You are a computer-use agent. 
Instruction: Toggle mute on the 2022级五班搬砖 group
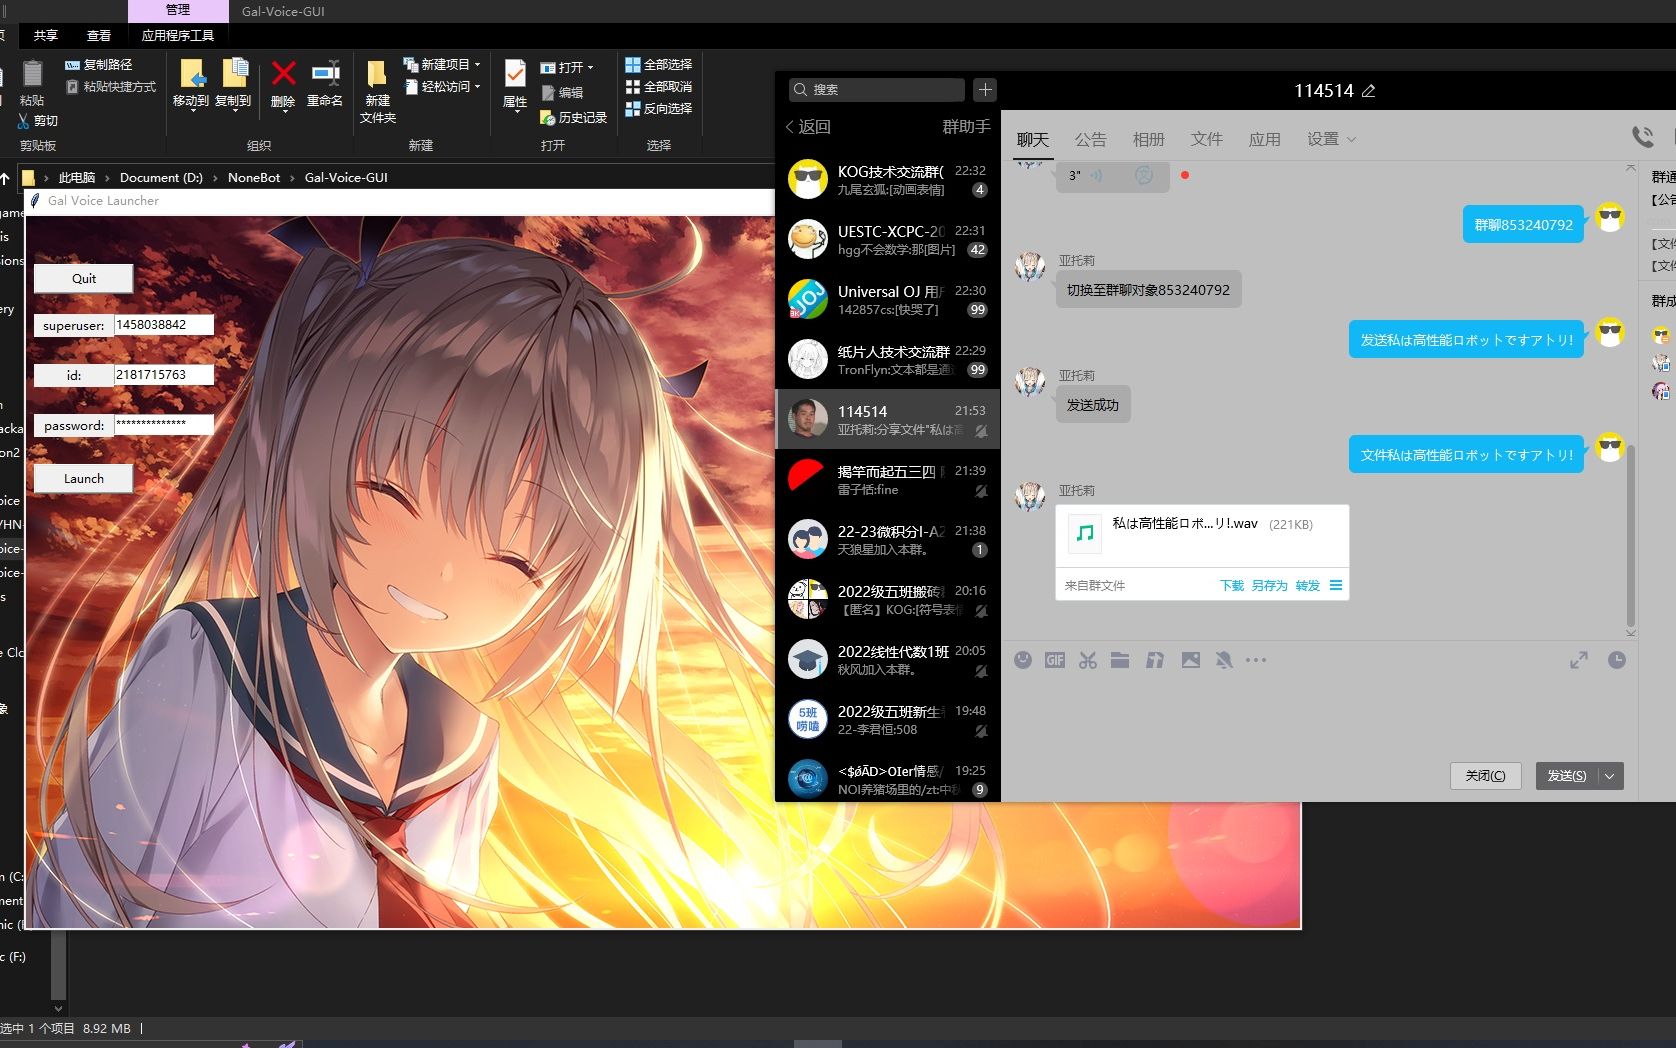click(981, 612)
